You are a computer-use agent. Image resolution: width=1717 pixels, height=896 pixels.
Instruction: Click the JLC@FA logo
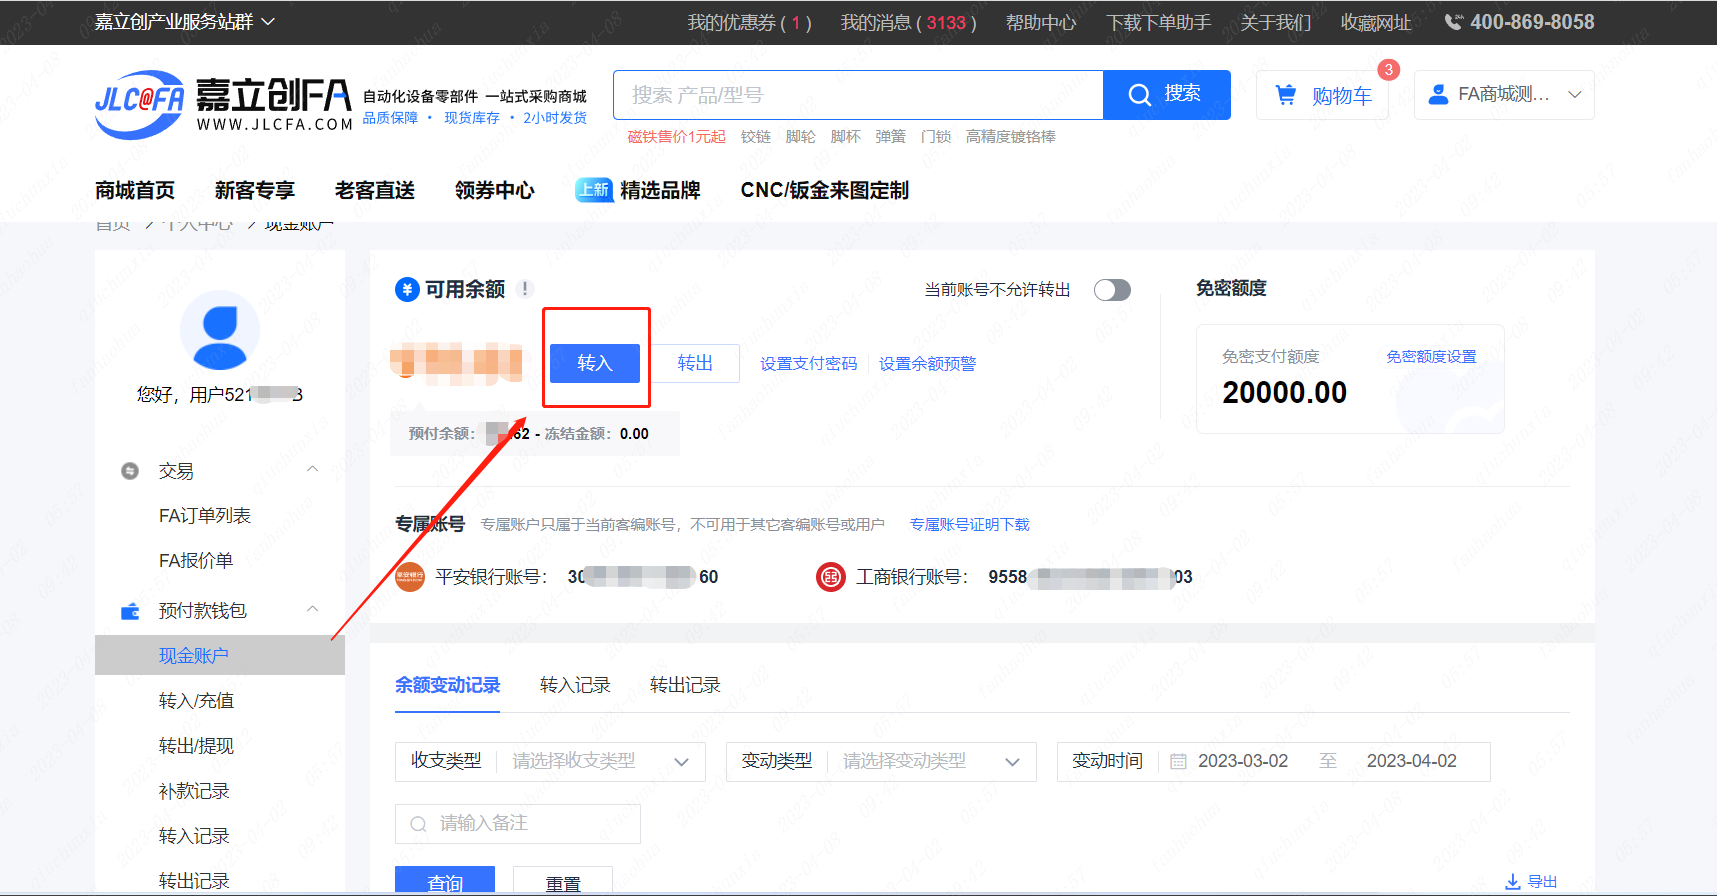pyautogui.click(x=139, y=102)
